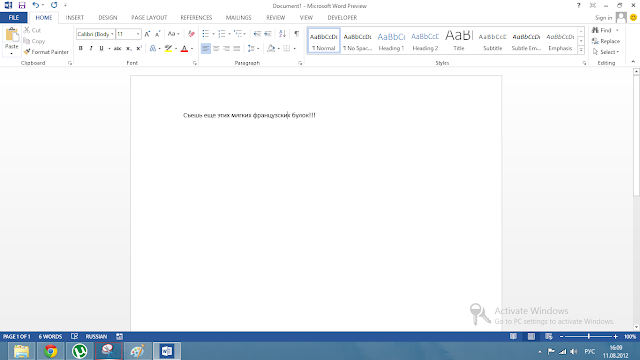The height and width of the screenshot is (360, 640).
Task: Grow the font size
Action: 147,34
